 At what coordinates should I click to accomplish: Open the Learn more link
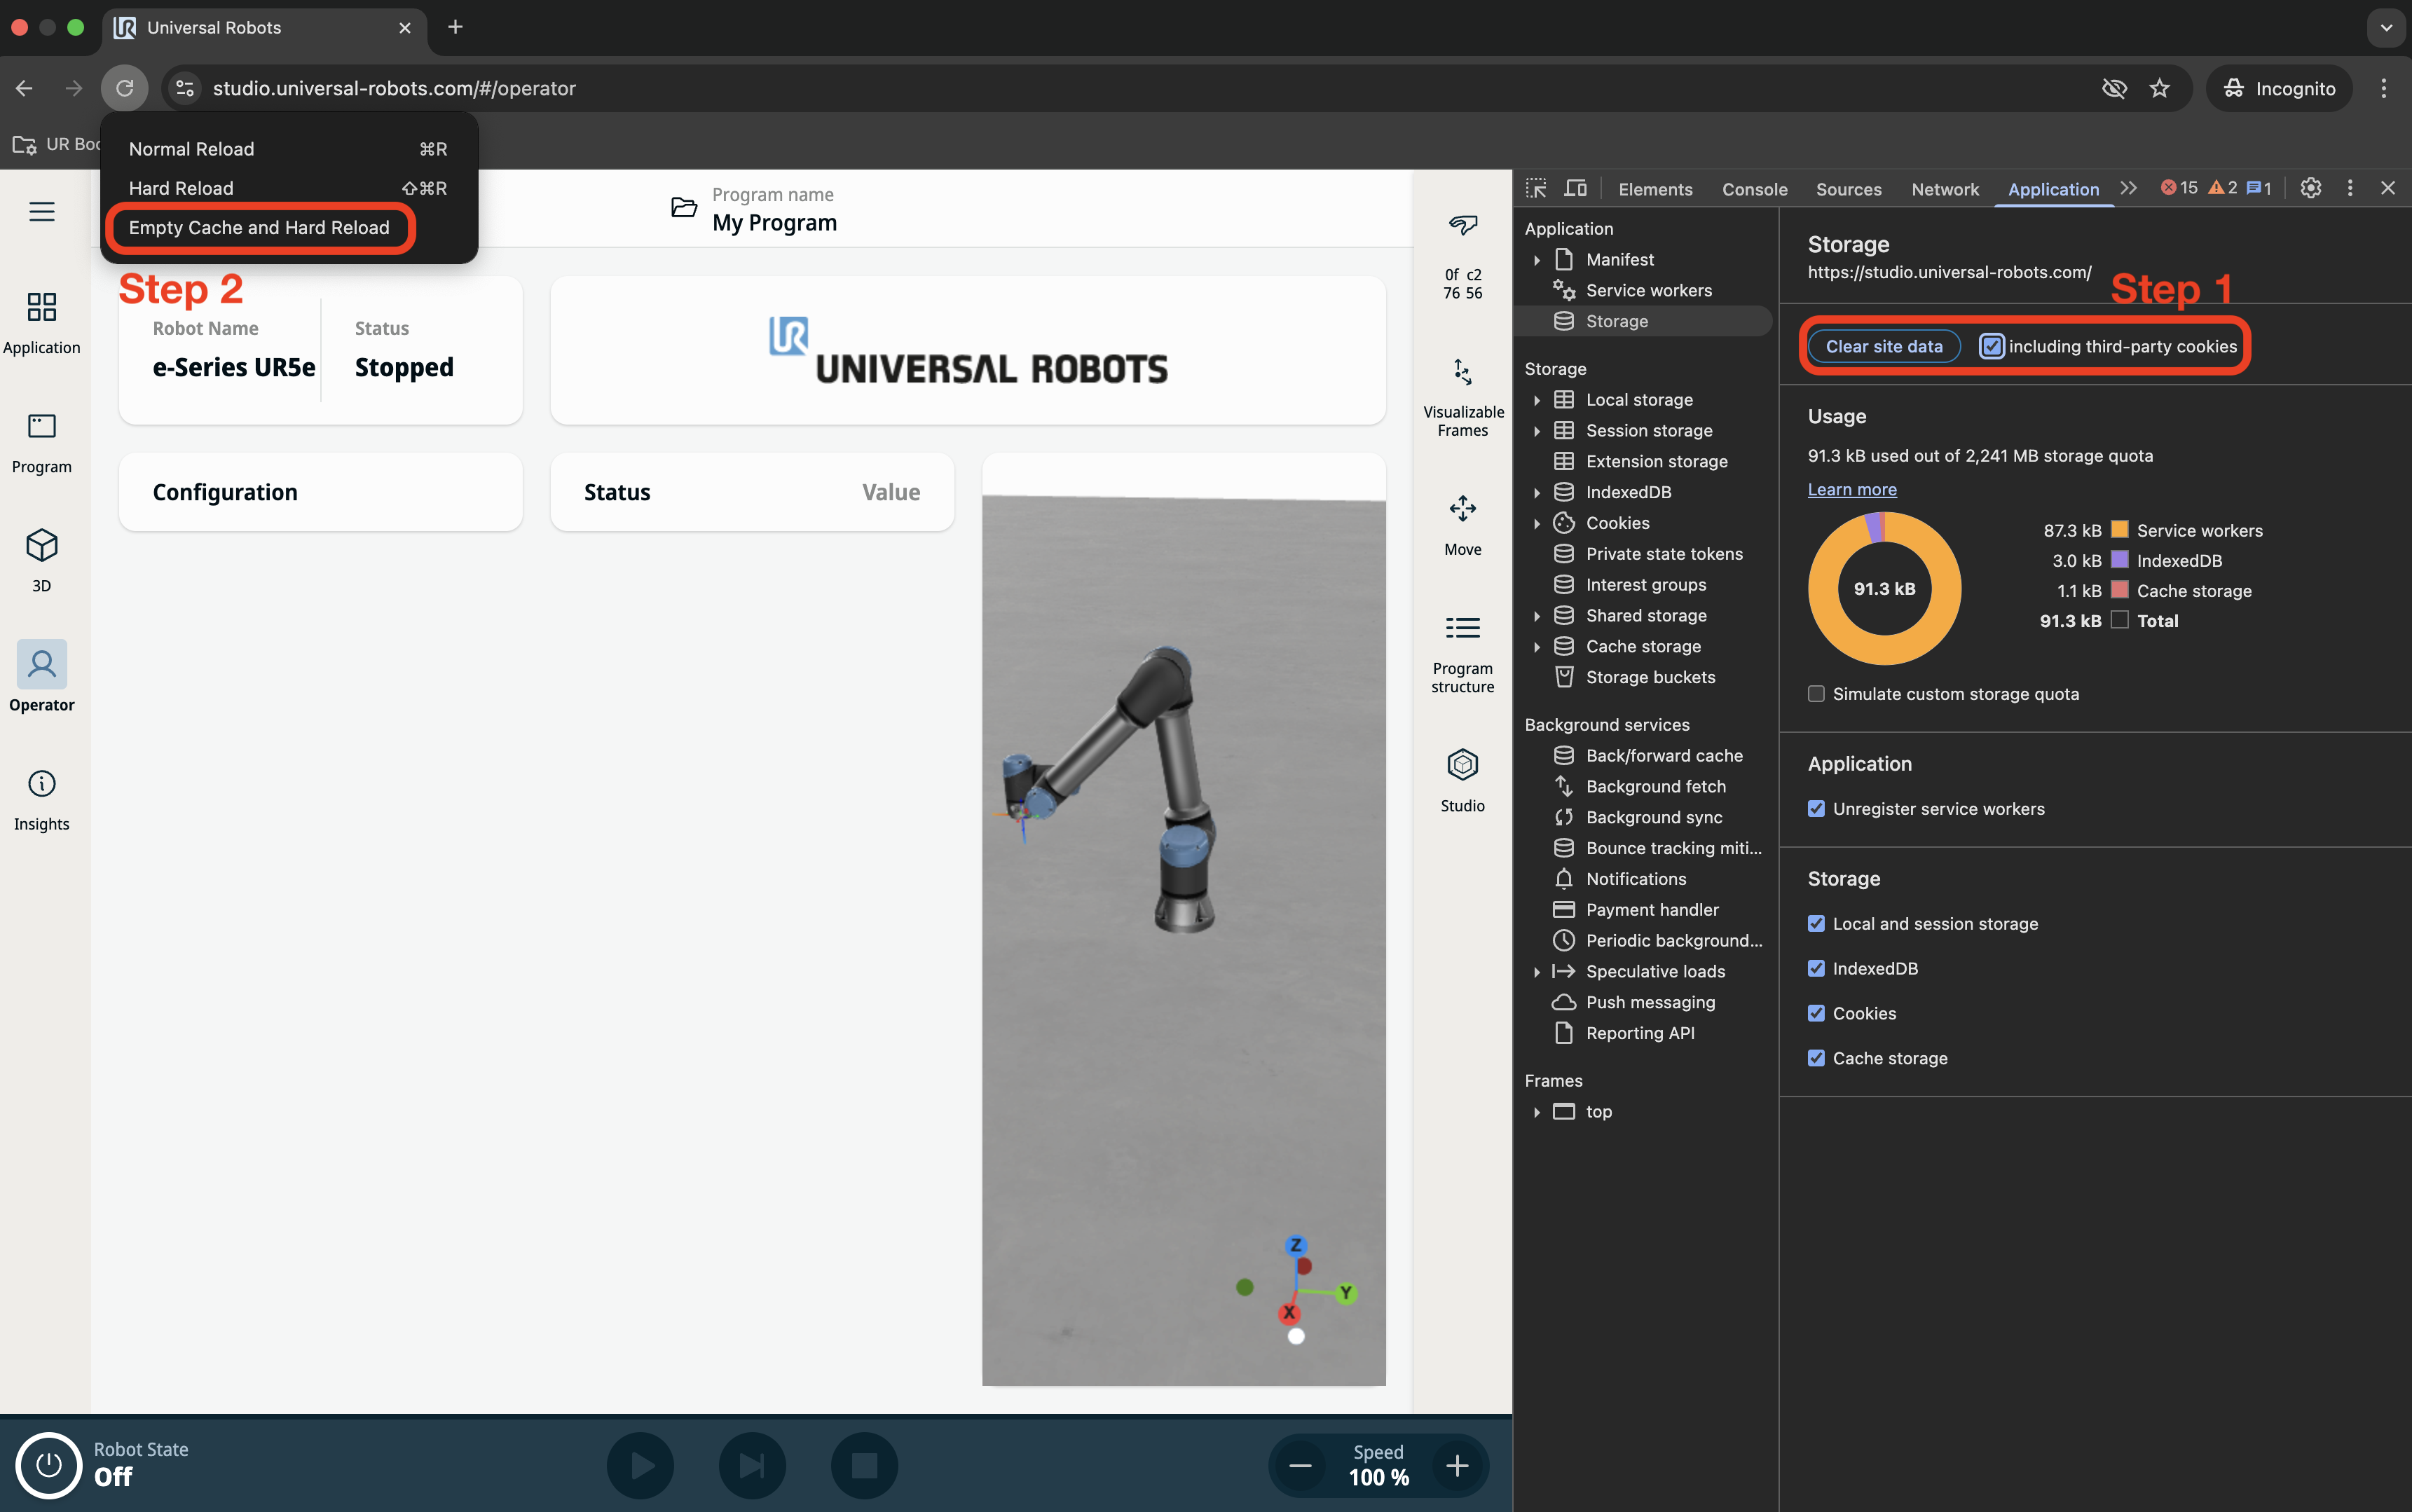pyautogui.click(x=1851, y=489)
